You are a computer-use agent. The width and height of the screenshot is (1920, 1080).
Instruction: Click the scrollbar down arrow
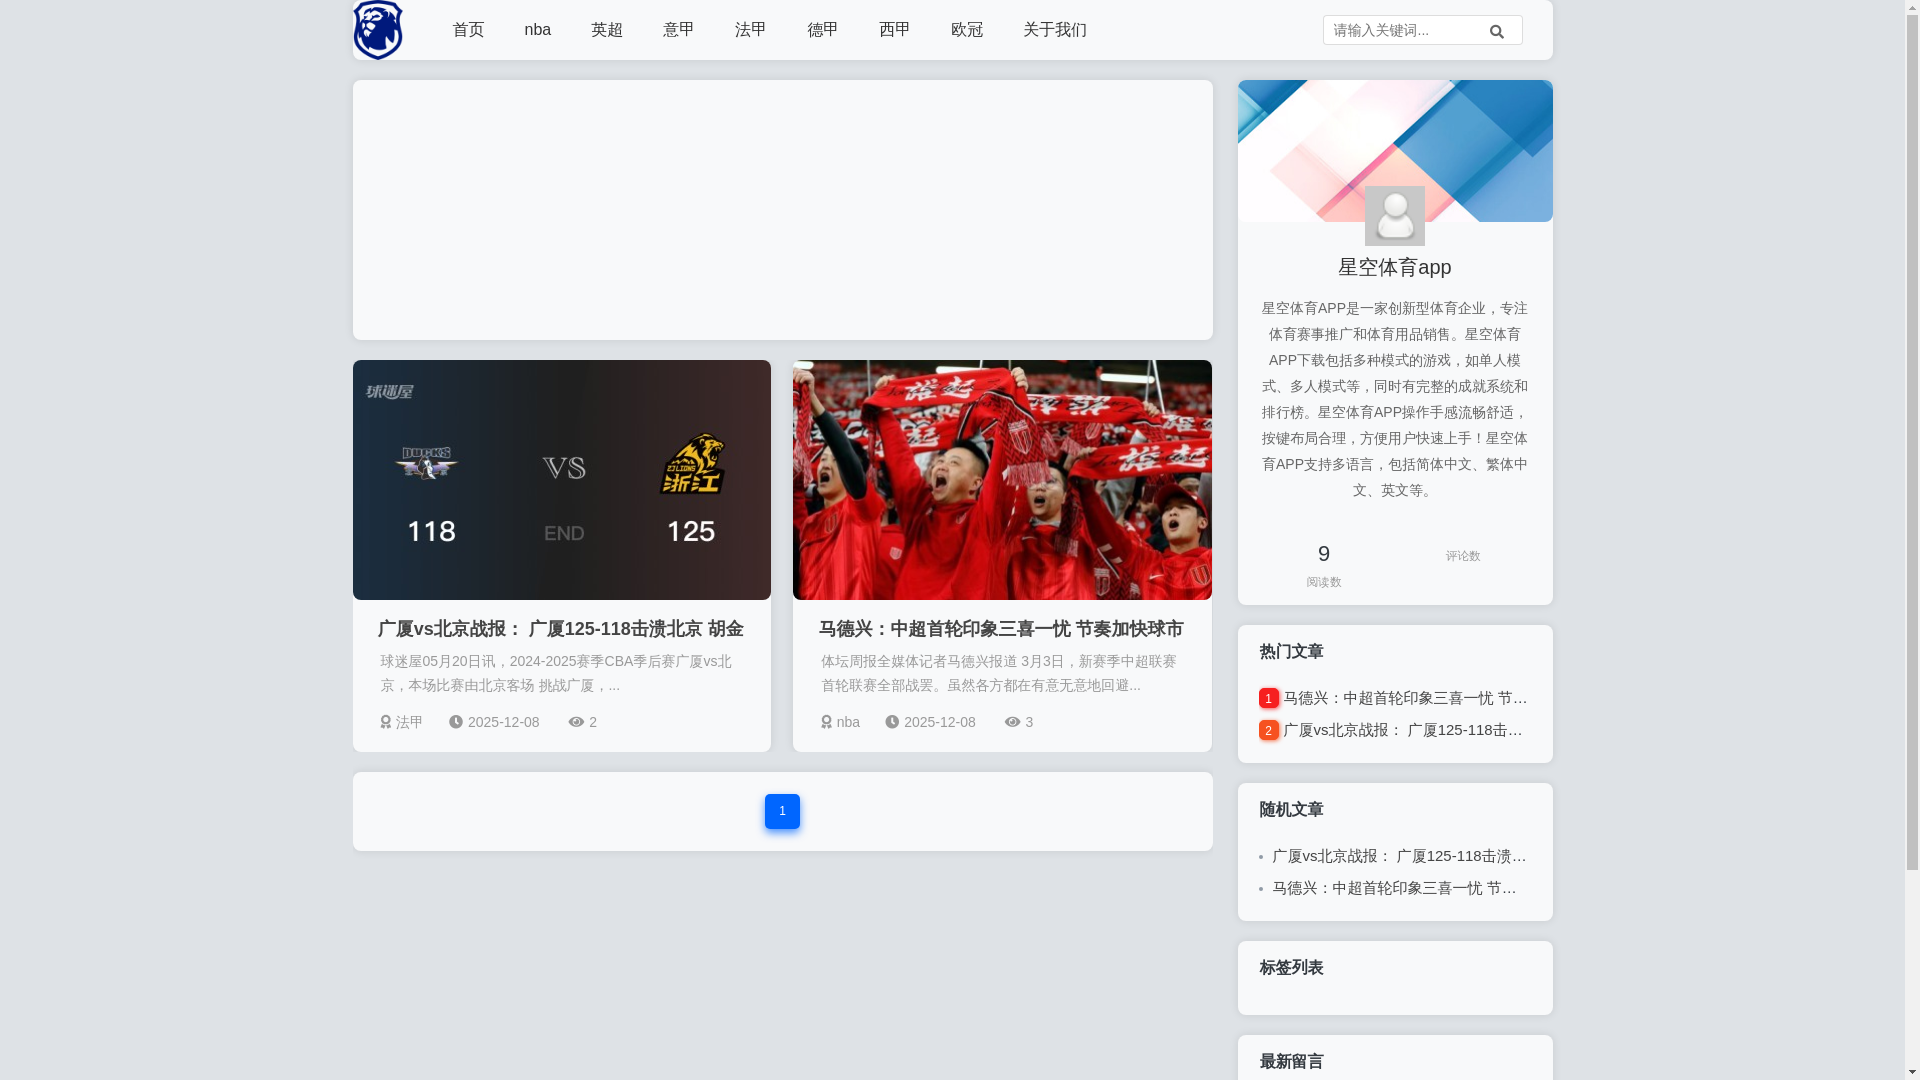1912,1073
